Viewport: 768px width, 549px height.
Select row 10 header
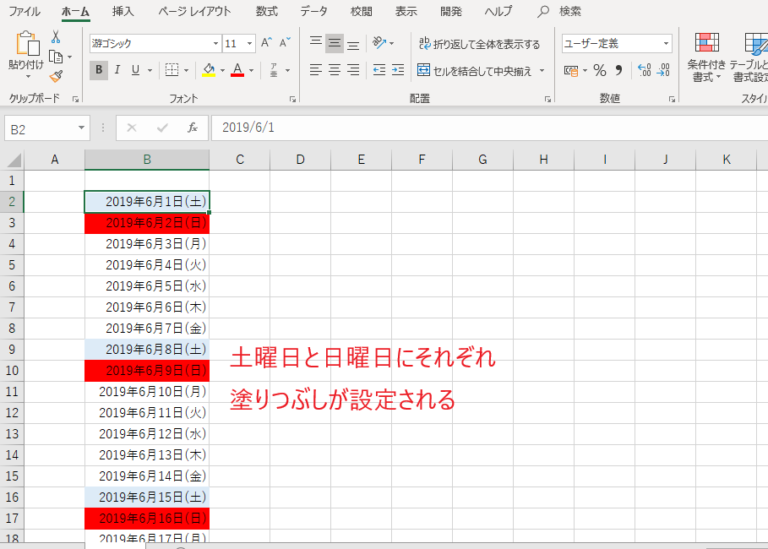pyautogui.click(x=12, y=370)
